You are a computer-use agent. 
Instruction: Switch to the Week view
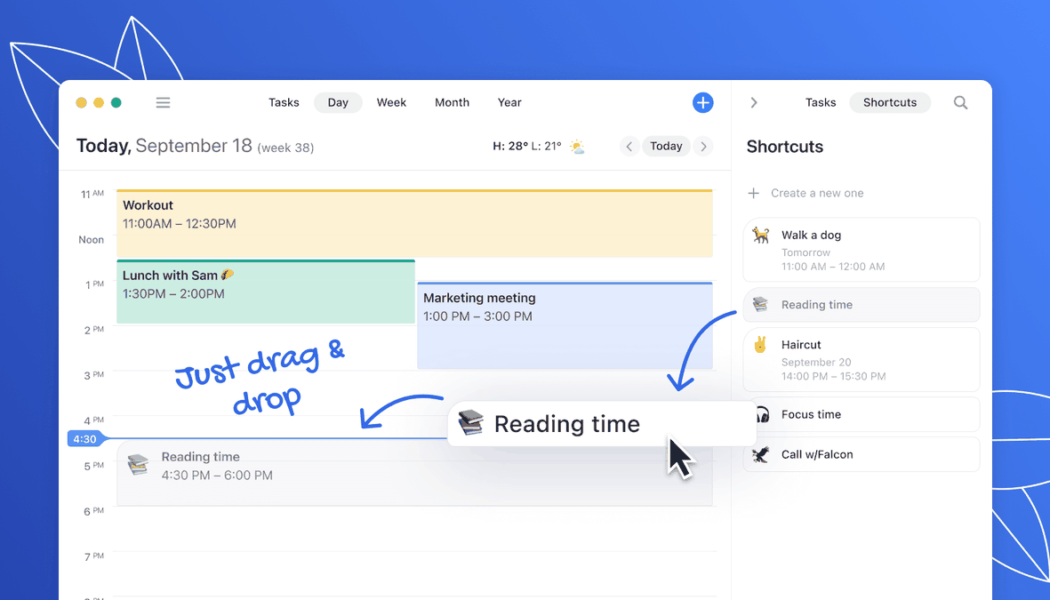(x=391, y=102)
